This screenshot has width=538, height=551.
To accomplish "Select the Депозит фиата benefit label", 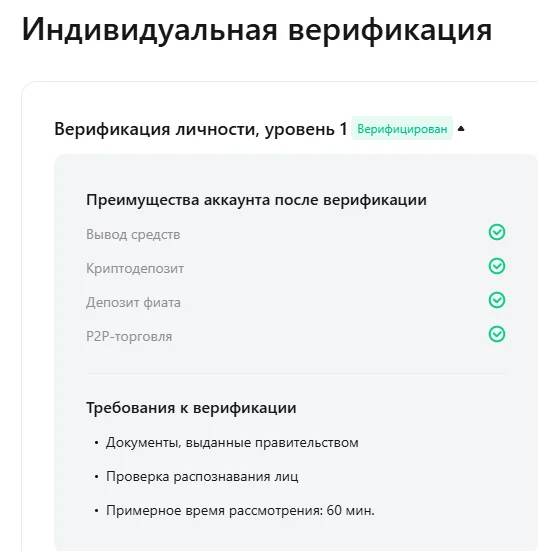I will [x=133, y=302].
